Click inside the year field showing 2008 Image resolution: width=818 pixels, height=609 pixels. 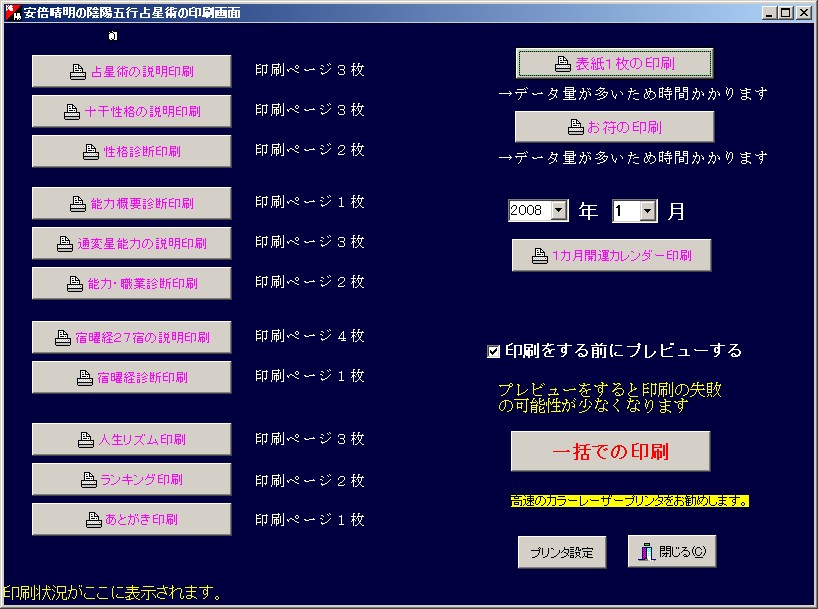click(530, 210)
